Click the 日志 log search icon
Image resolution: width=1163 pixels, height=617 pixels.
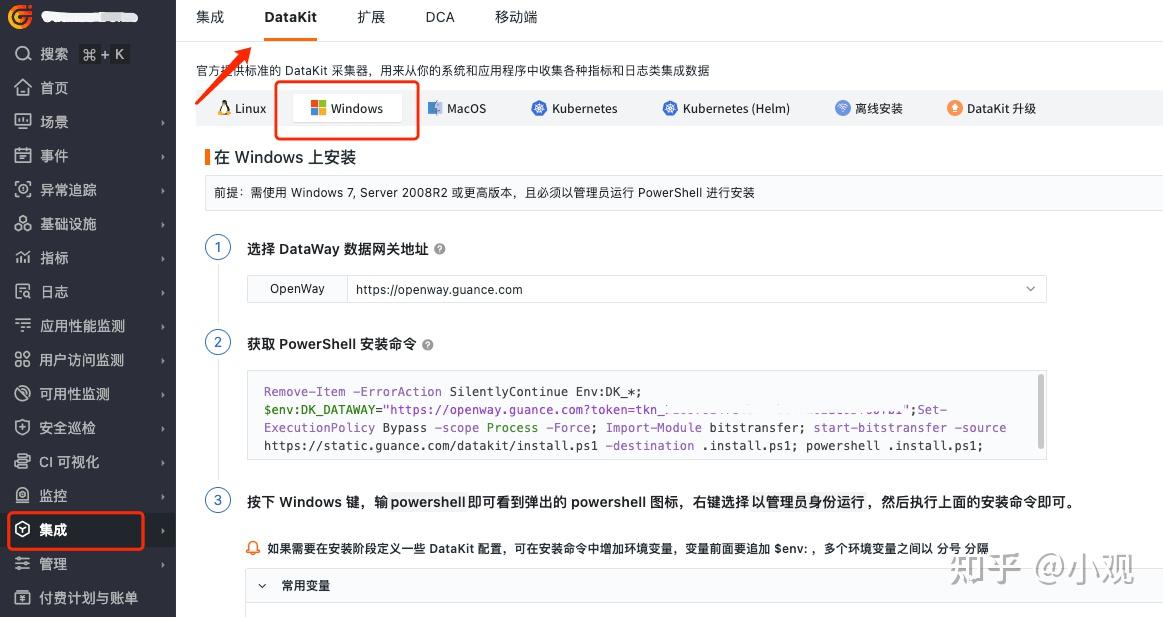(23, 291)
